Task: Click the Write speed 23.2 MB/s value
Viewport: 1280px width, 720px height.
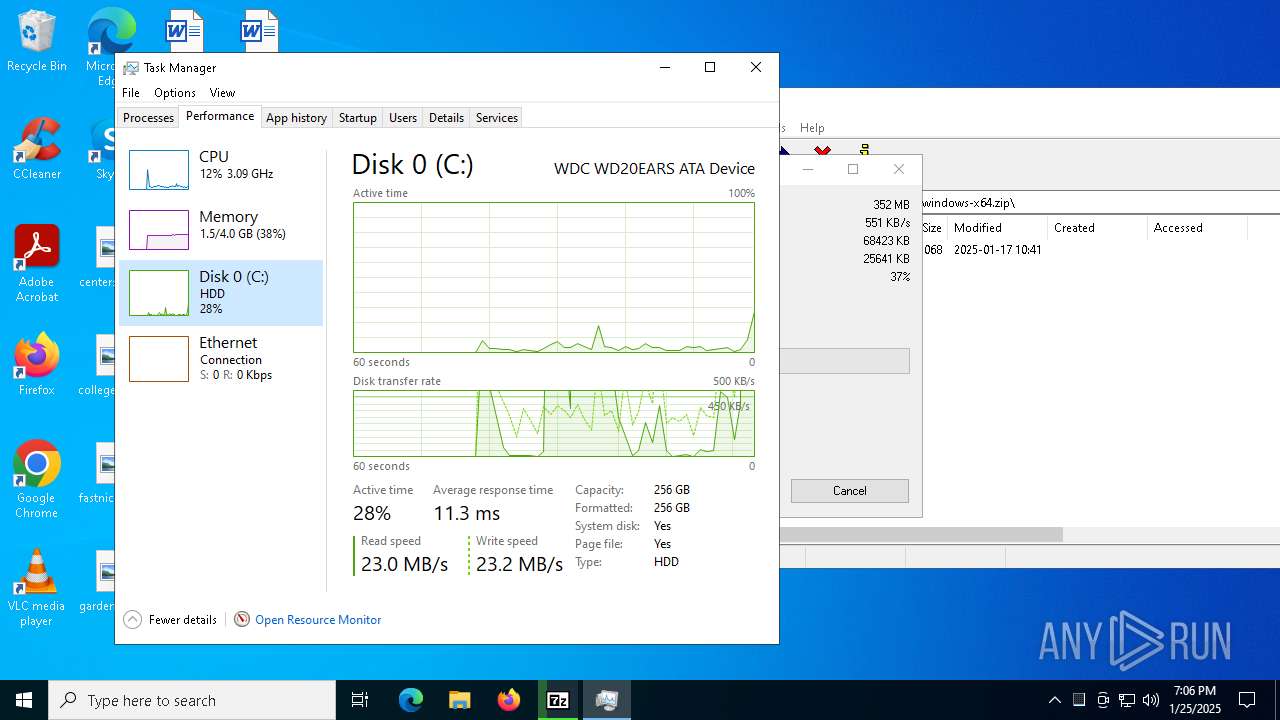Action: tap(519, 564)
